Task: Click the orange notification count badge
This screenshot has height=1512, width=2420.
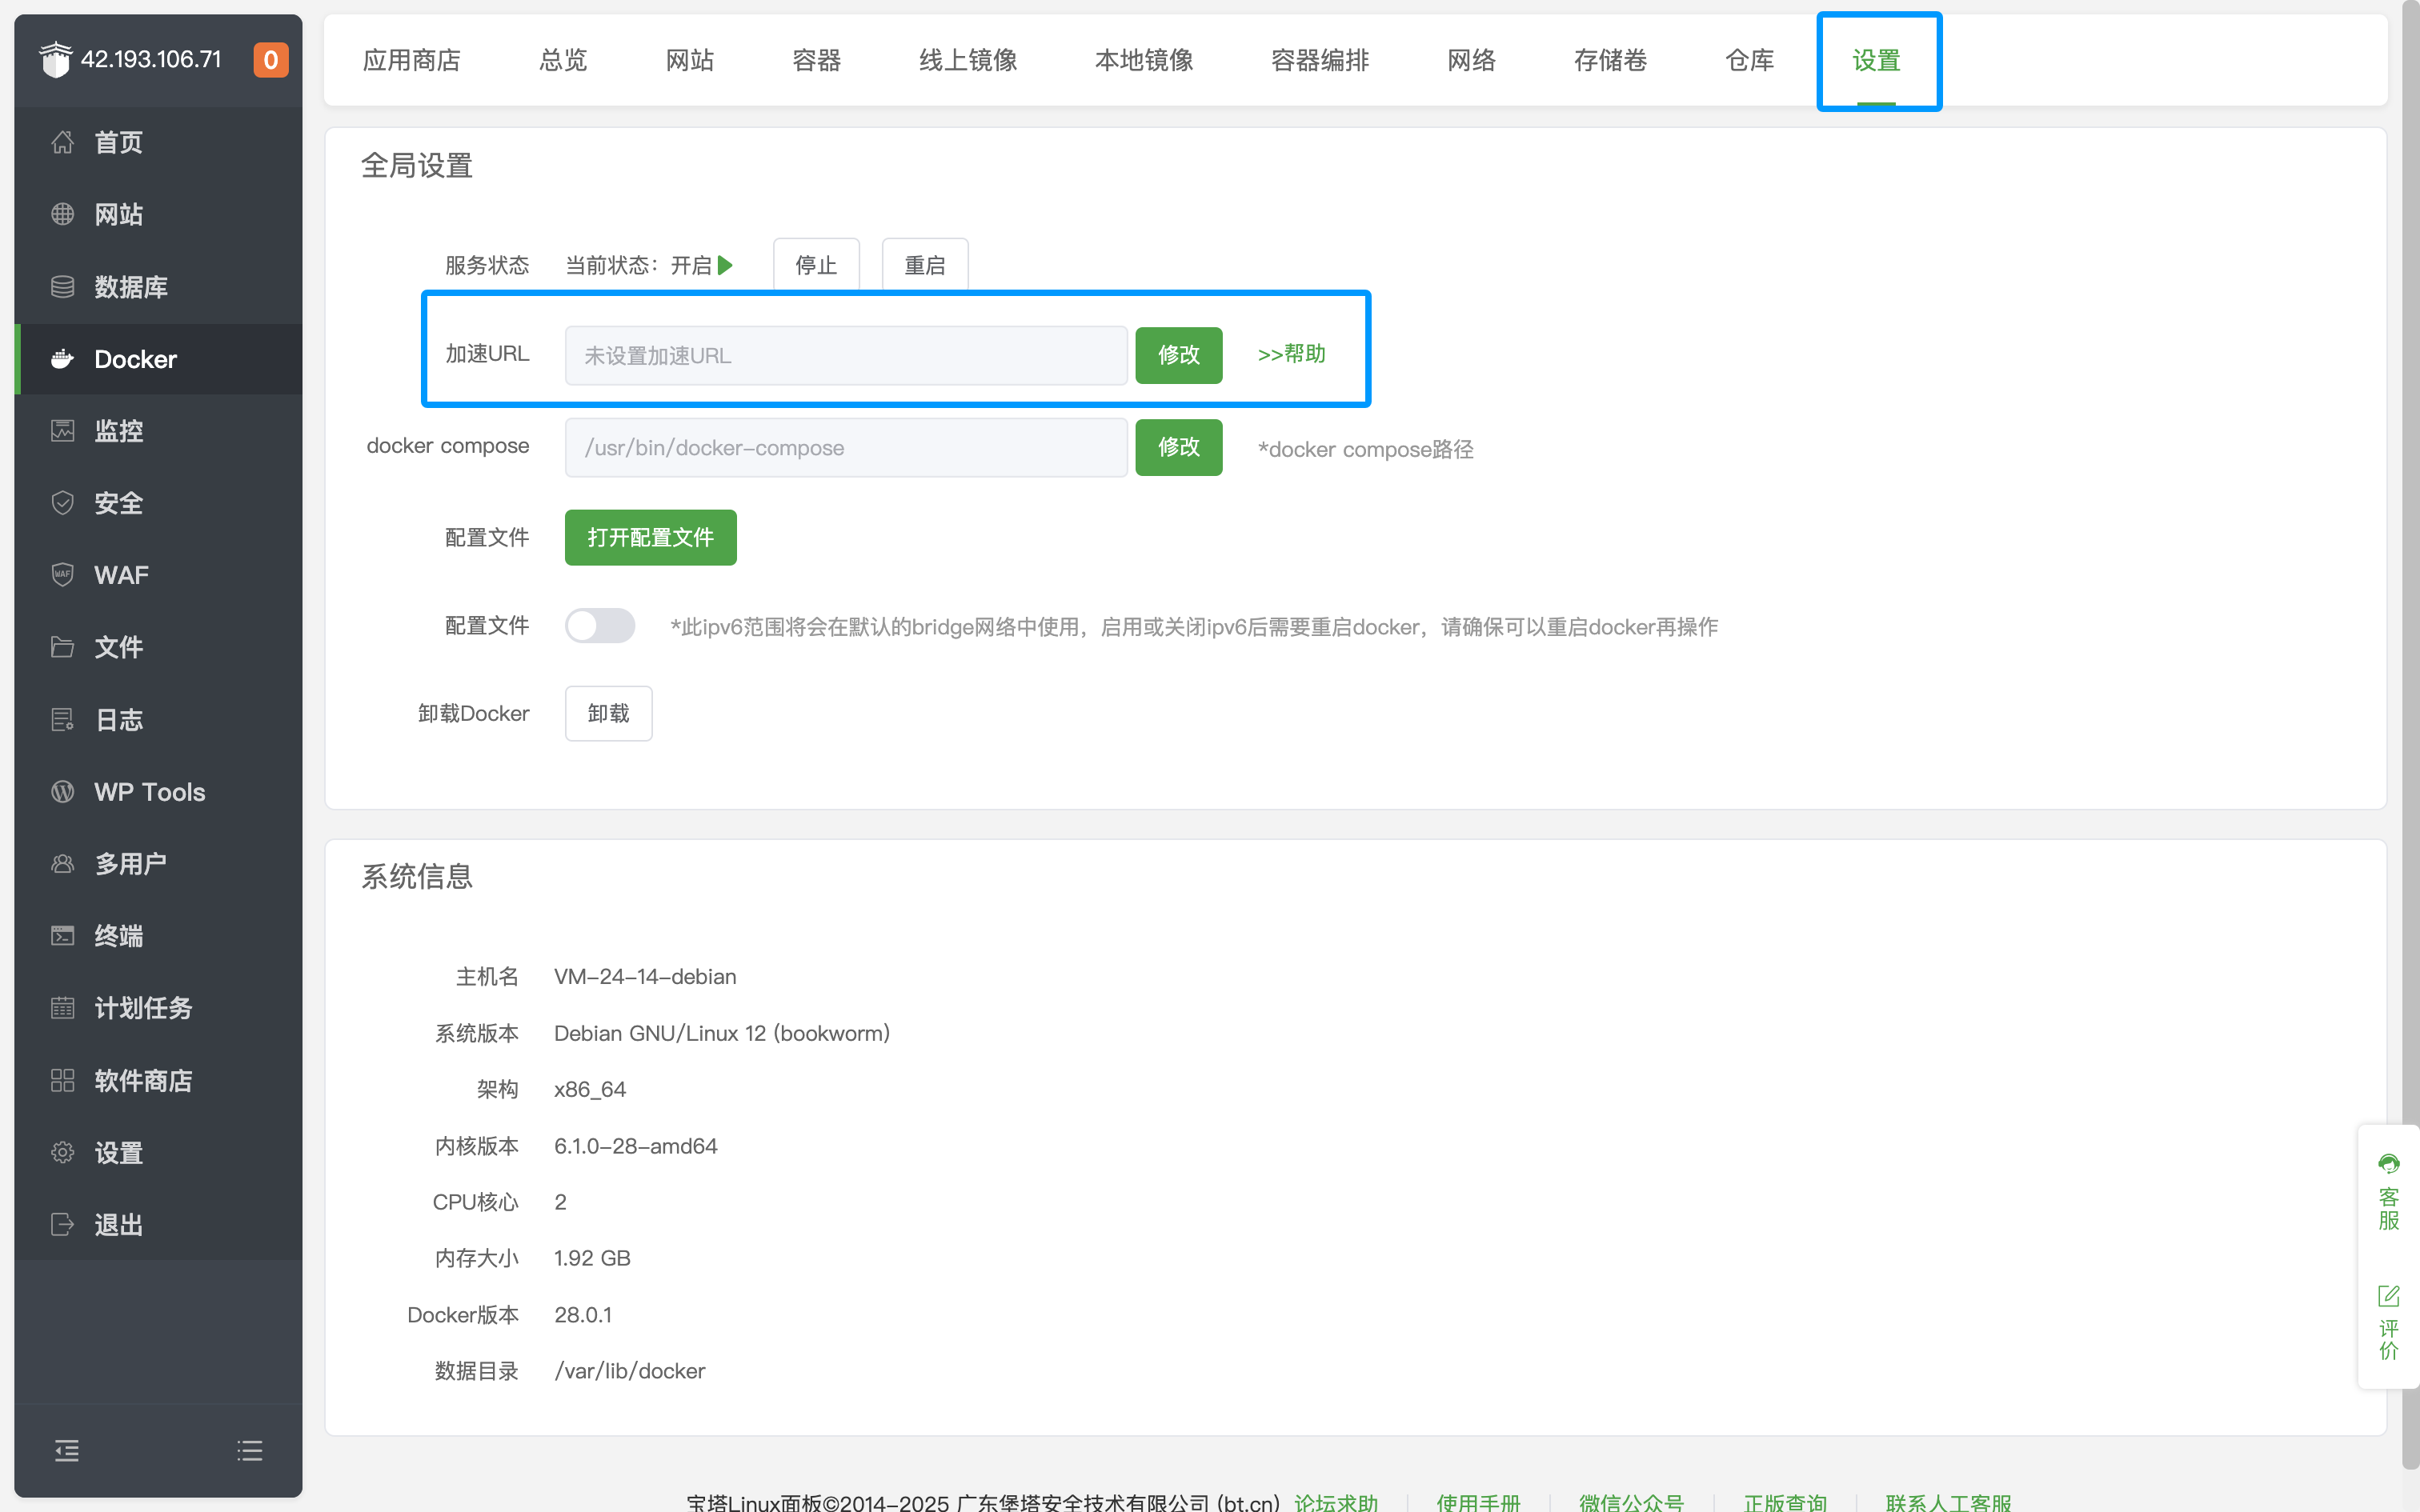Action: pos(270,60)
